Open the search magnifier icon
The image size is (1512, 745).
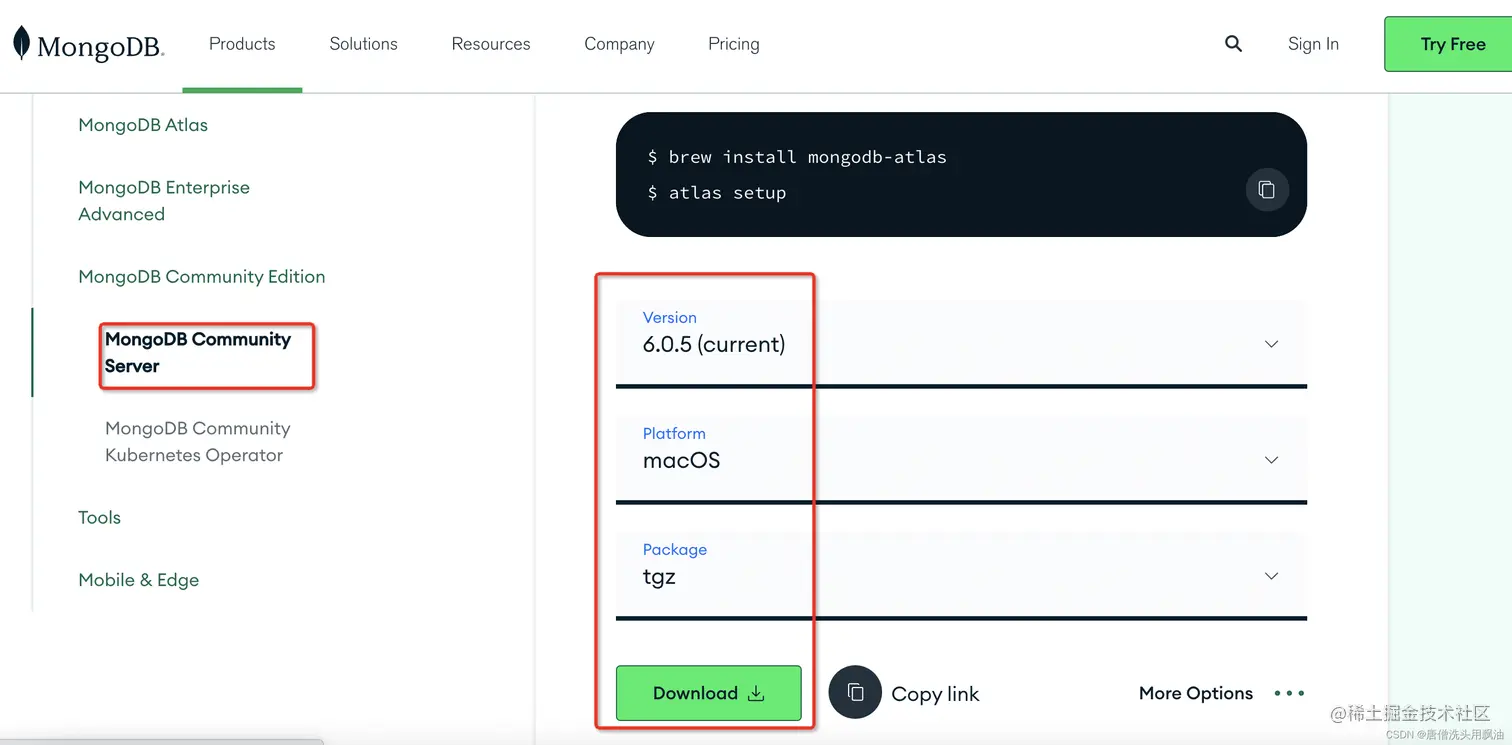(1233, 44)
